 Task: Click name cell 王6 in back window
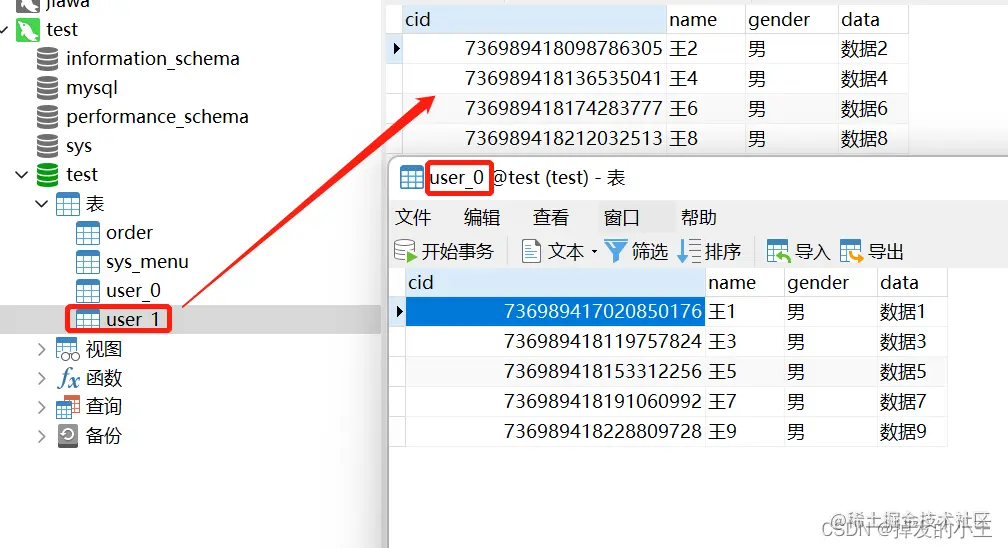pyautogui.click(x=706, y=108)
